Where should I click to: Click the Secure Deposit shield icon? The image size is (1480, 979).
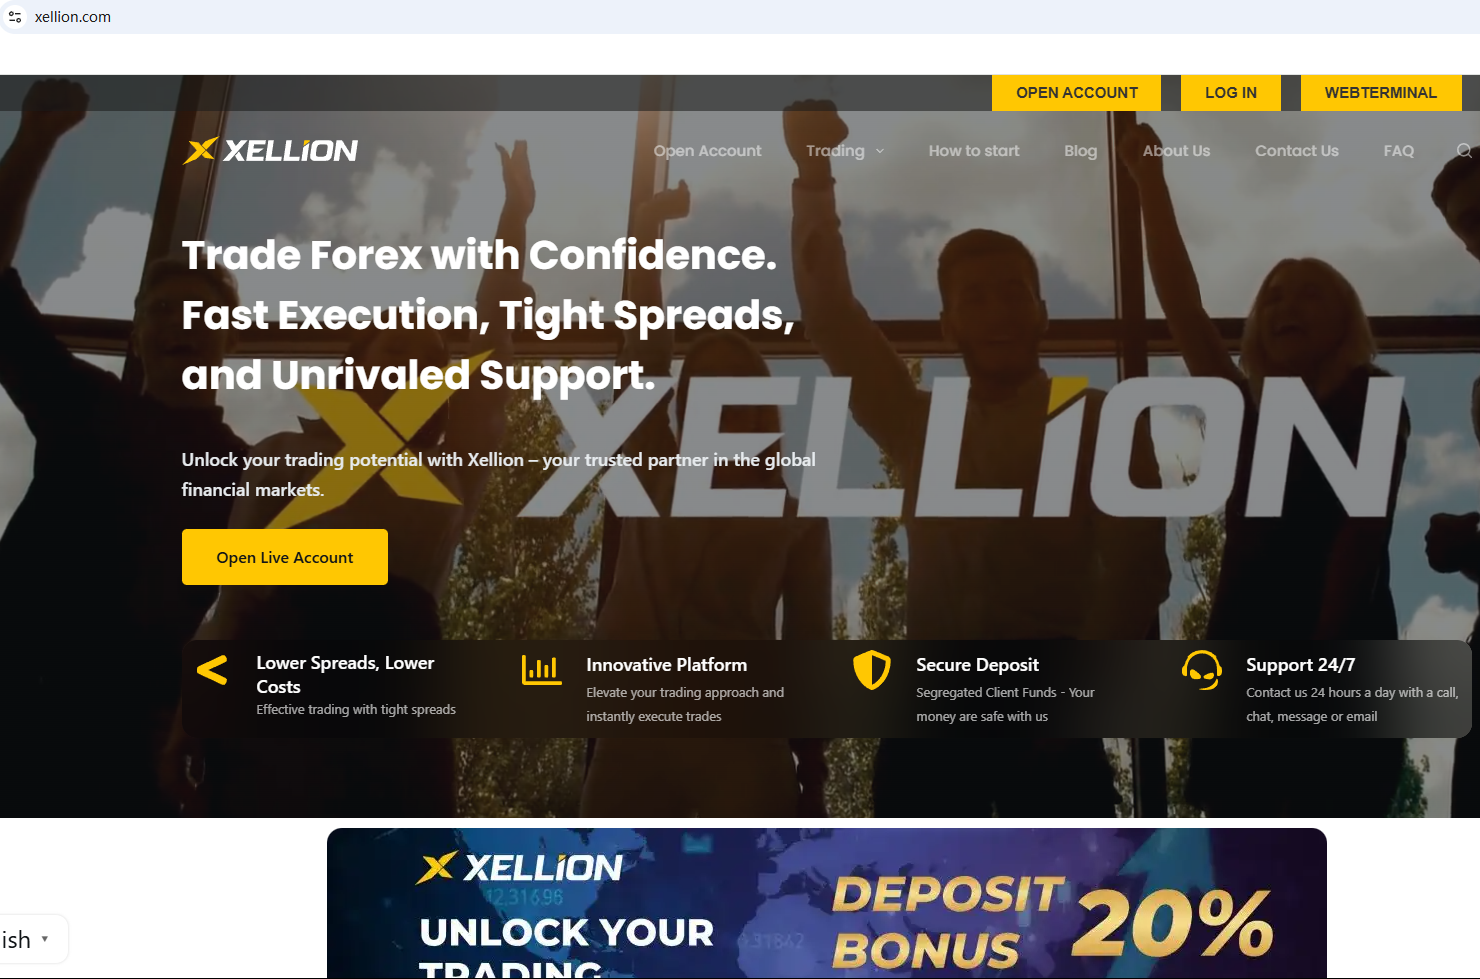pyautogui.click(x=872, y=670)
